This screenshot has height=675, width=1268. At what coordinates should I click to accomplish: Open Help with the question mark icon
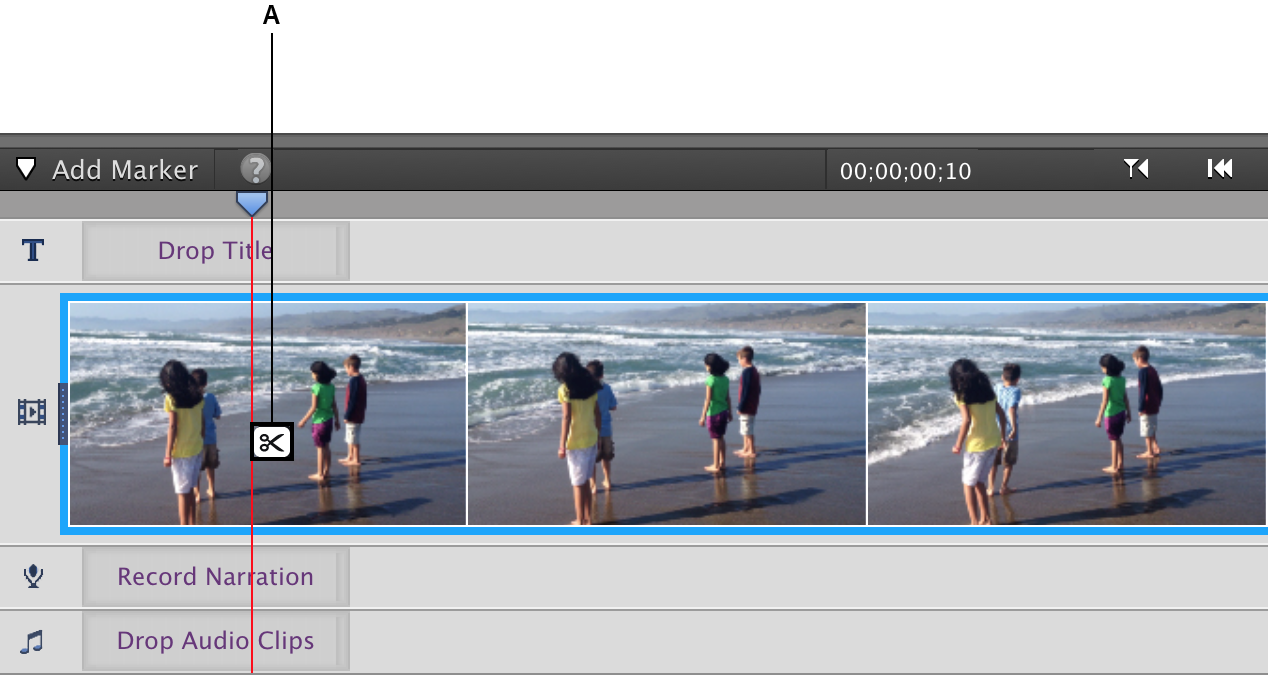point(255,168)
